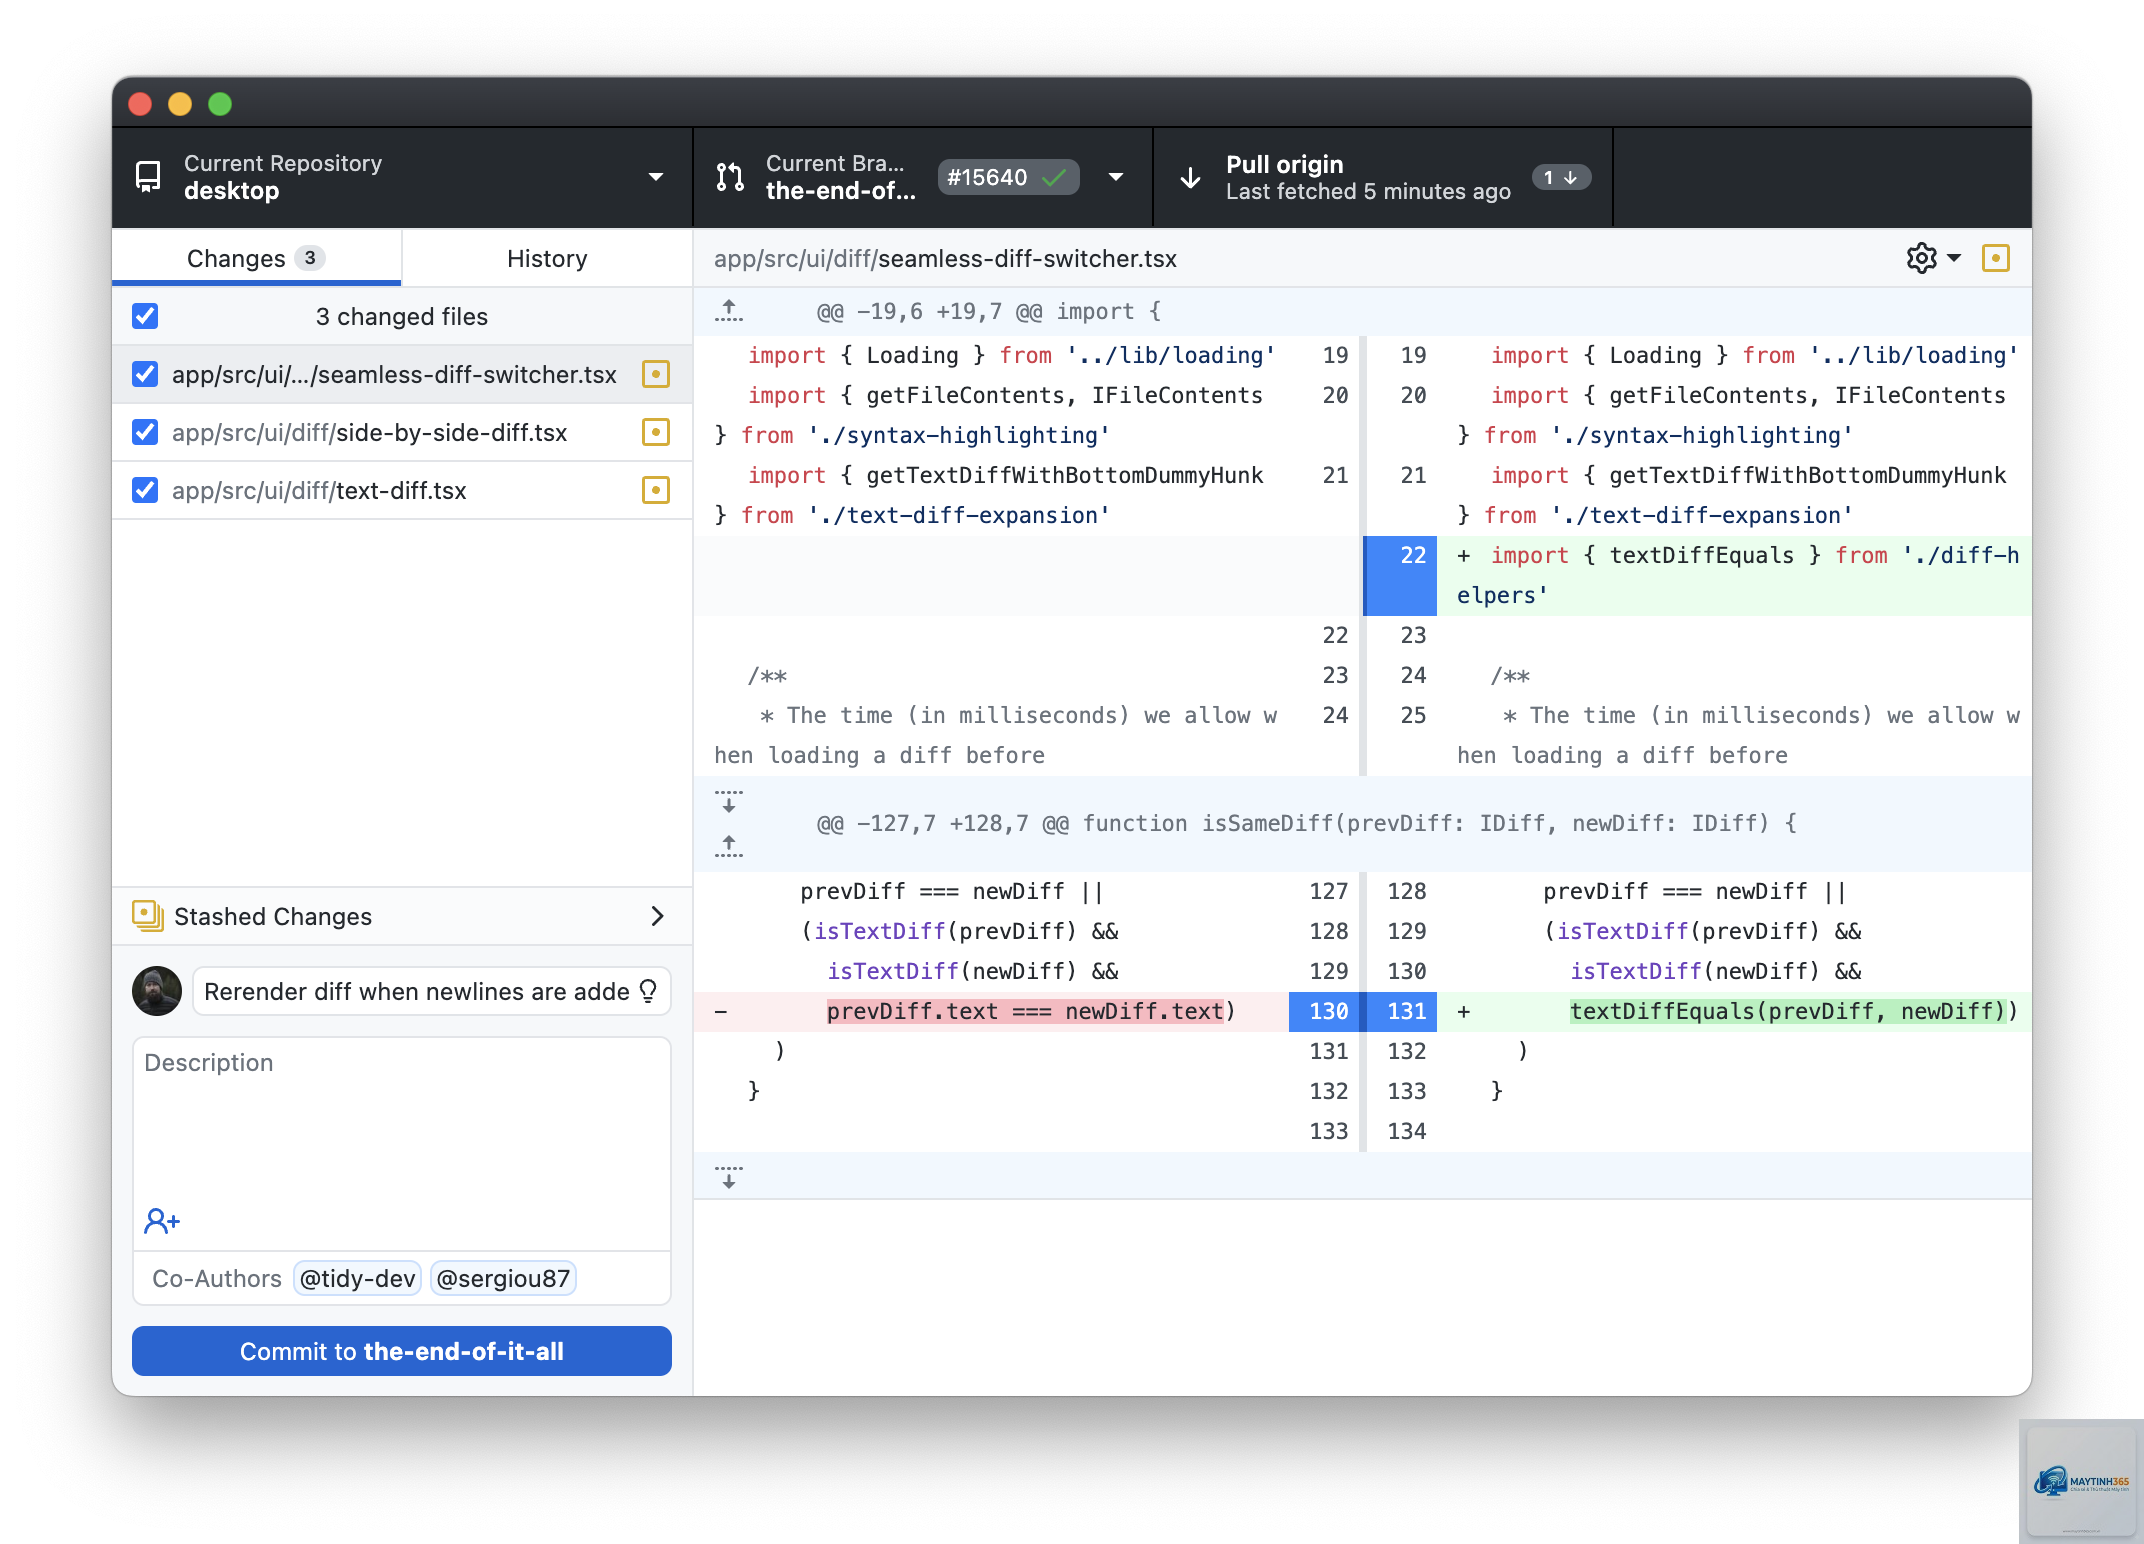2144x1544 pixels.
Task: Click modified status icon for side-by-side-diff.tsx
Action: (x=655, y=432)
